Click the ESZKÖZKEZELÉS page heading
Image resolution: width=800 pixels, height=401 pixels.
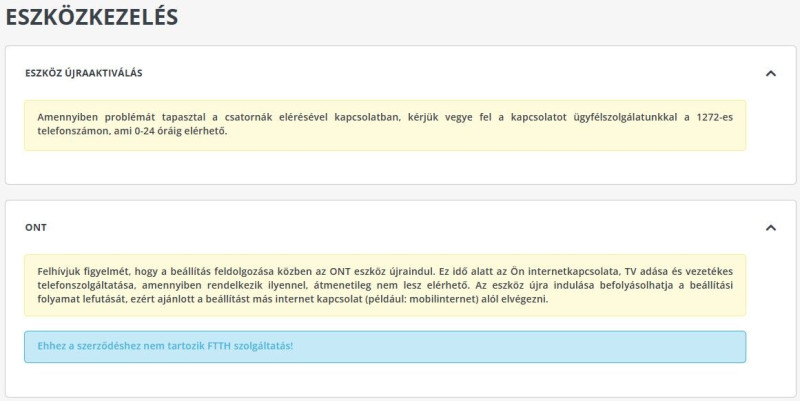[92, 17]
